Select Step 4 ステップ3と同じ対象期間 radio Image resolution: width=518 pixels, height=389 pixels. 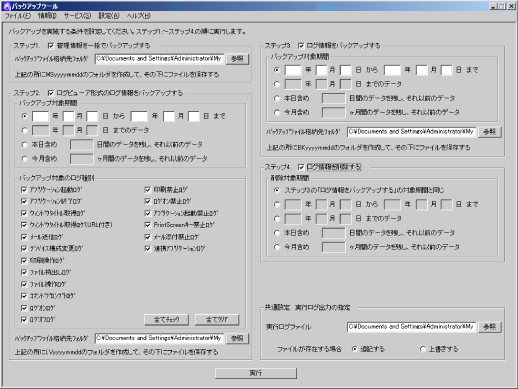coord(277,190)
